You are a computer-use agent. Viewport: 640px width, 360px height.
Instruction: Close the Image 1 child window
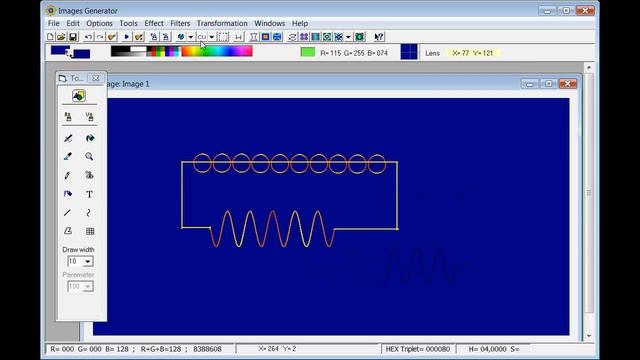[567, 84]
